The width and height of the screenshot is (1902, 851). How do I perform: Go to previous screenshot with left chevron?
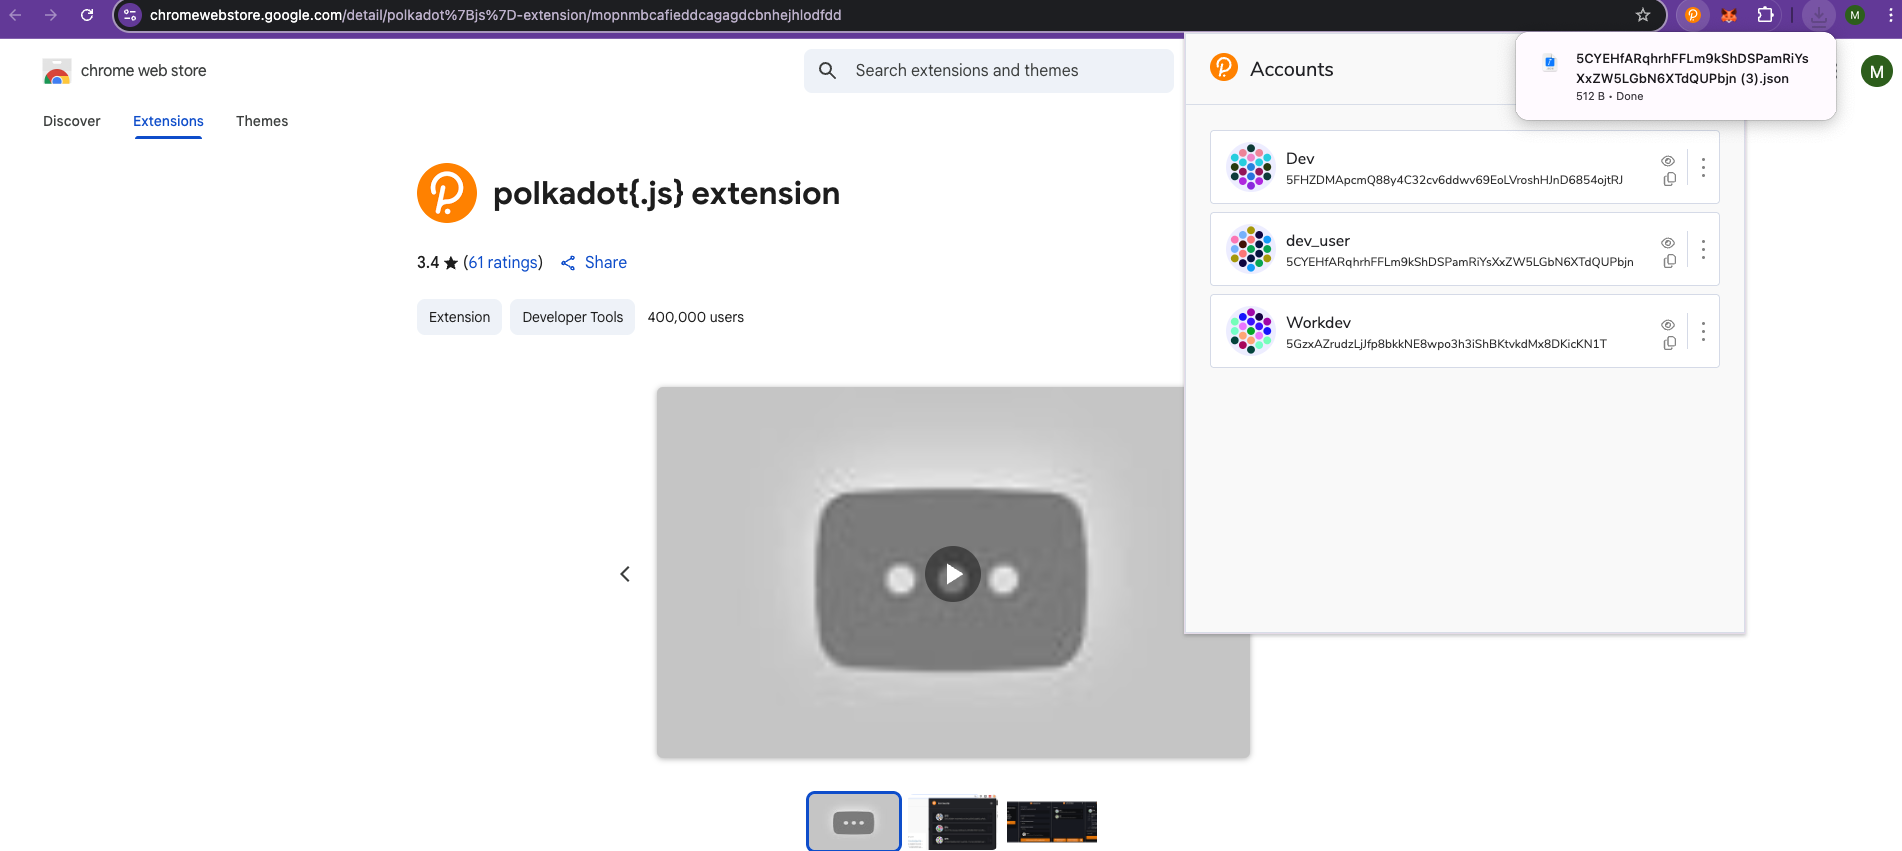click(x=625, y=574)
